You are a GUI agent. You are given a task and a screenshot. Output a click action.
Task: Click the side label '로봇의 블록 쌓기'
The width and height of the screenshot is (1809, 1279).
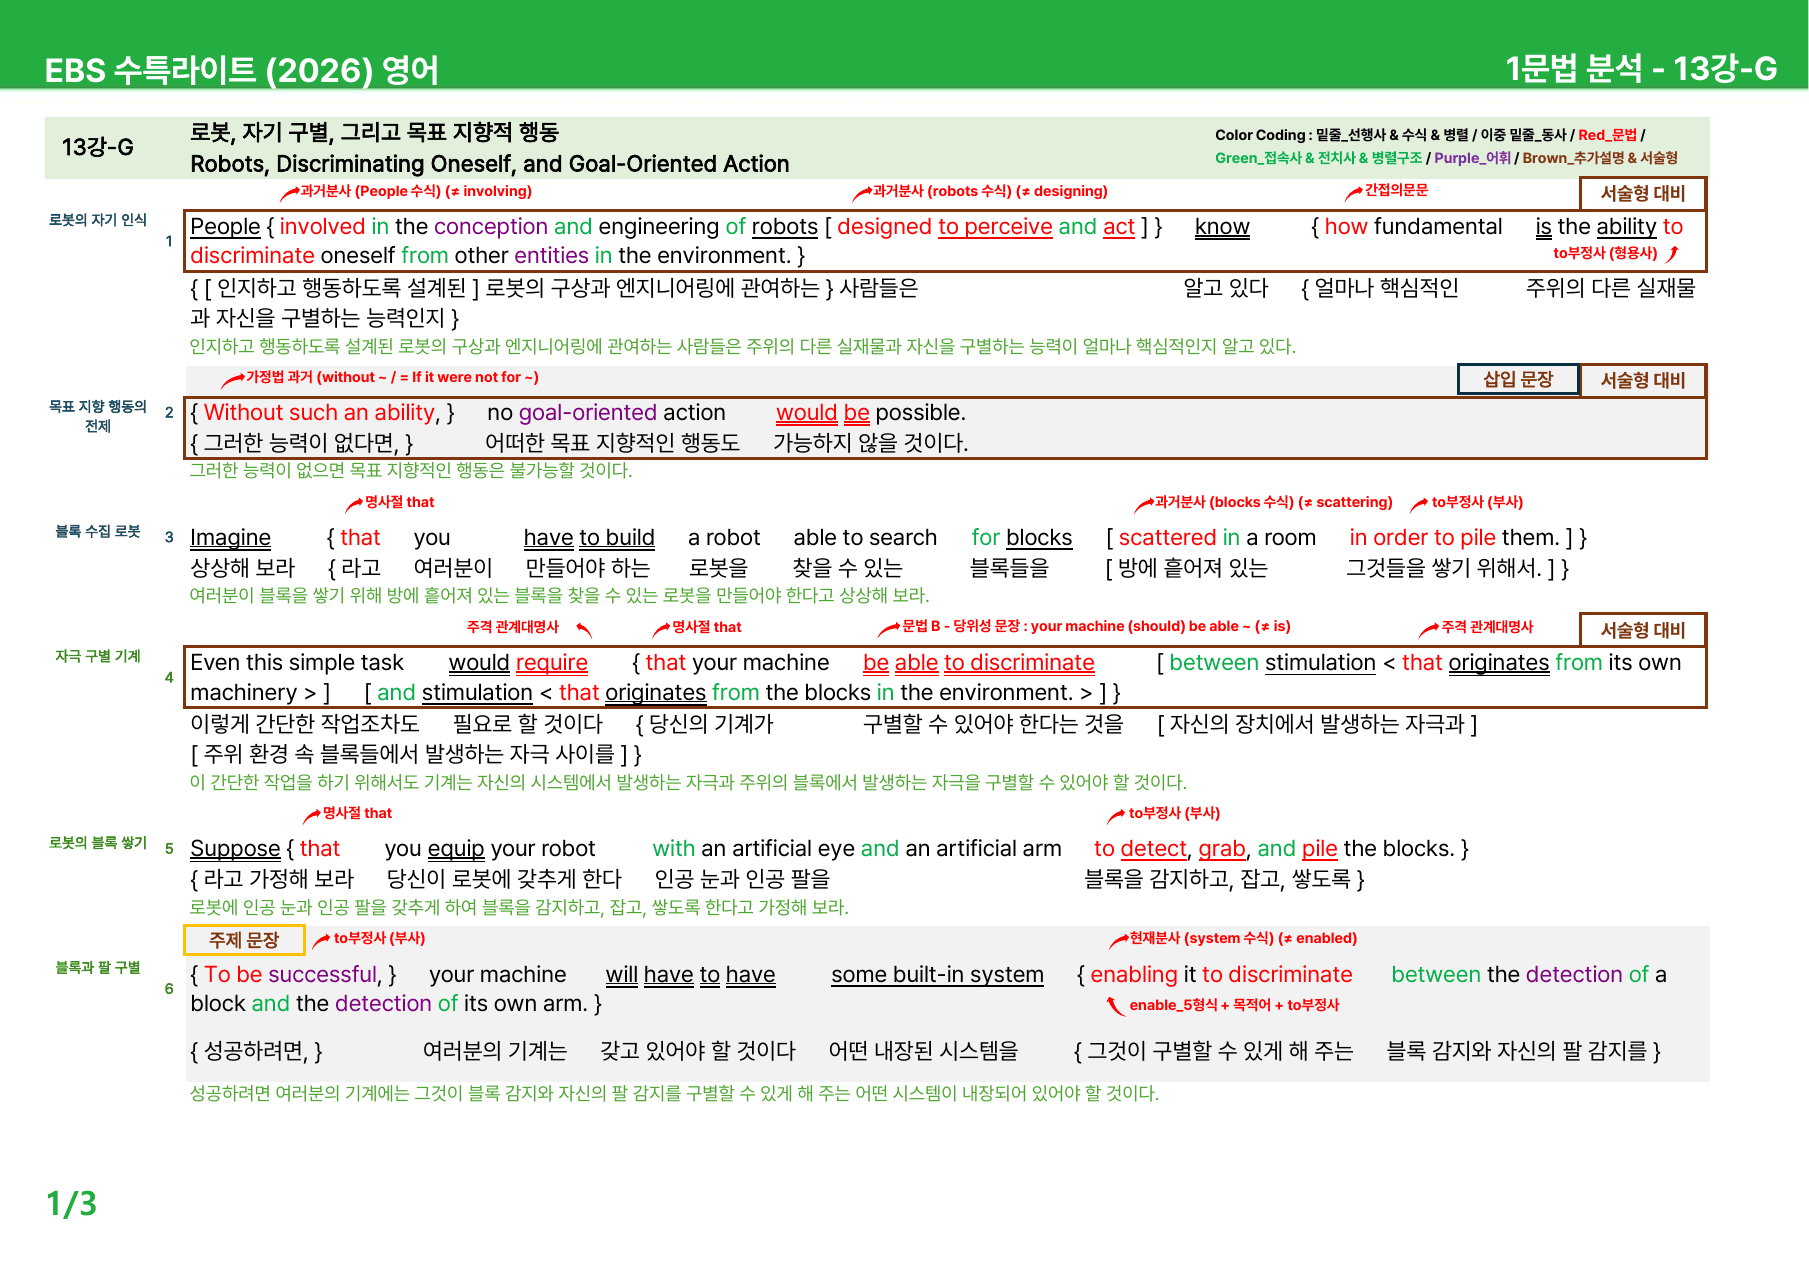[98, 842]
